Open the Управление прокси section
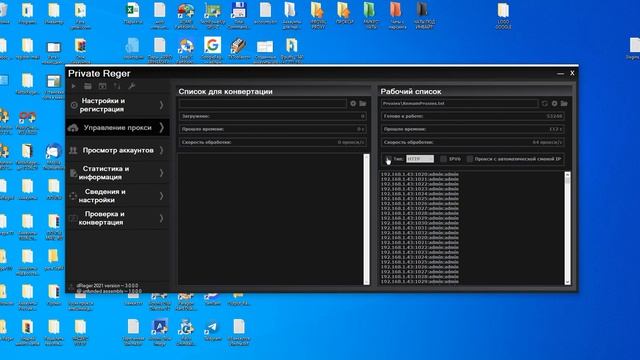The image size is (640, 360). point(118,128)
